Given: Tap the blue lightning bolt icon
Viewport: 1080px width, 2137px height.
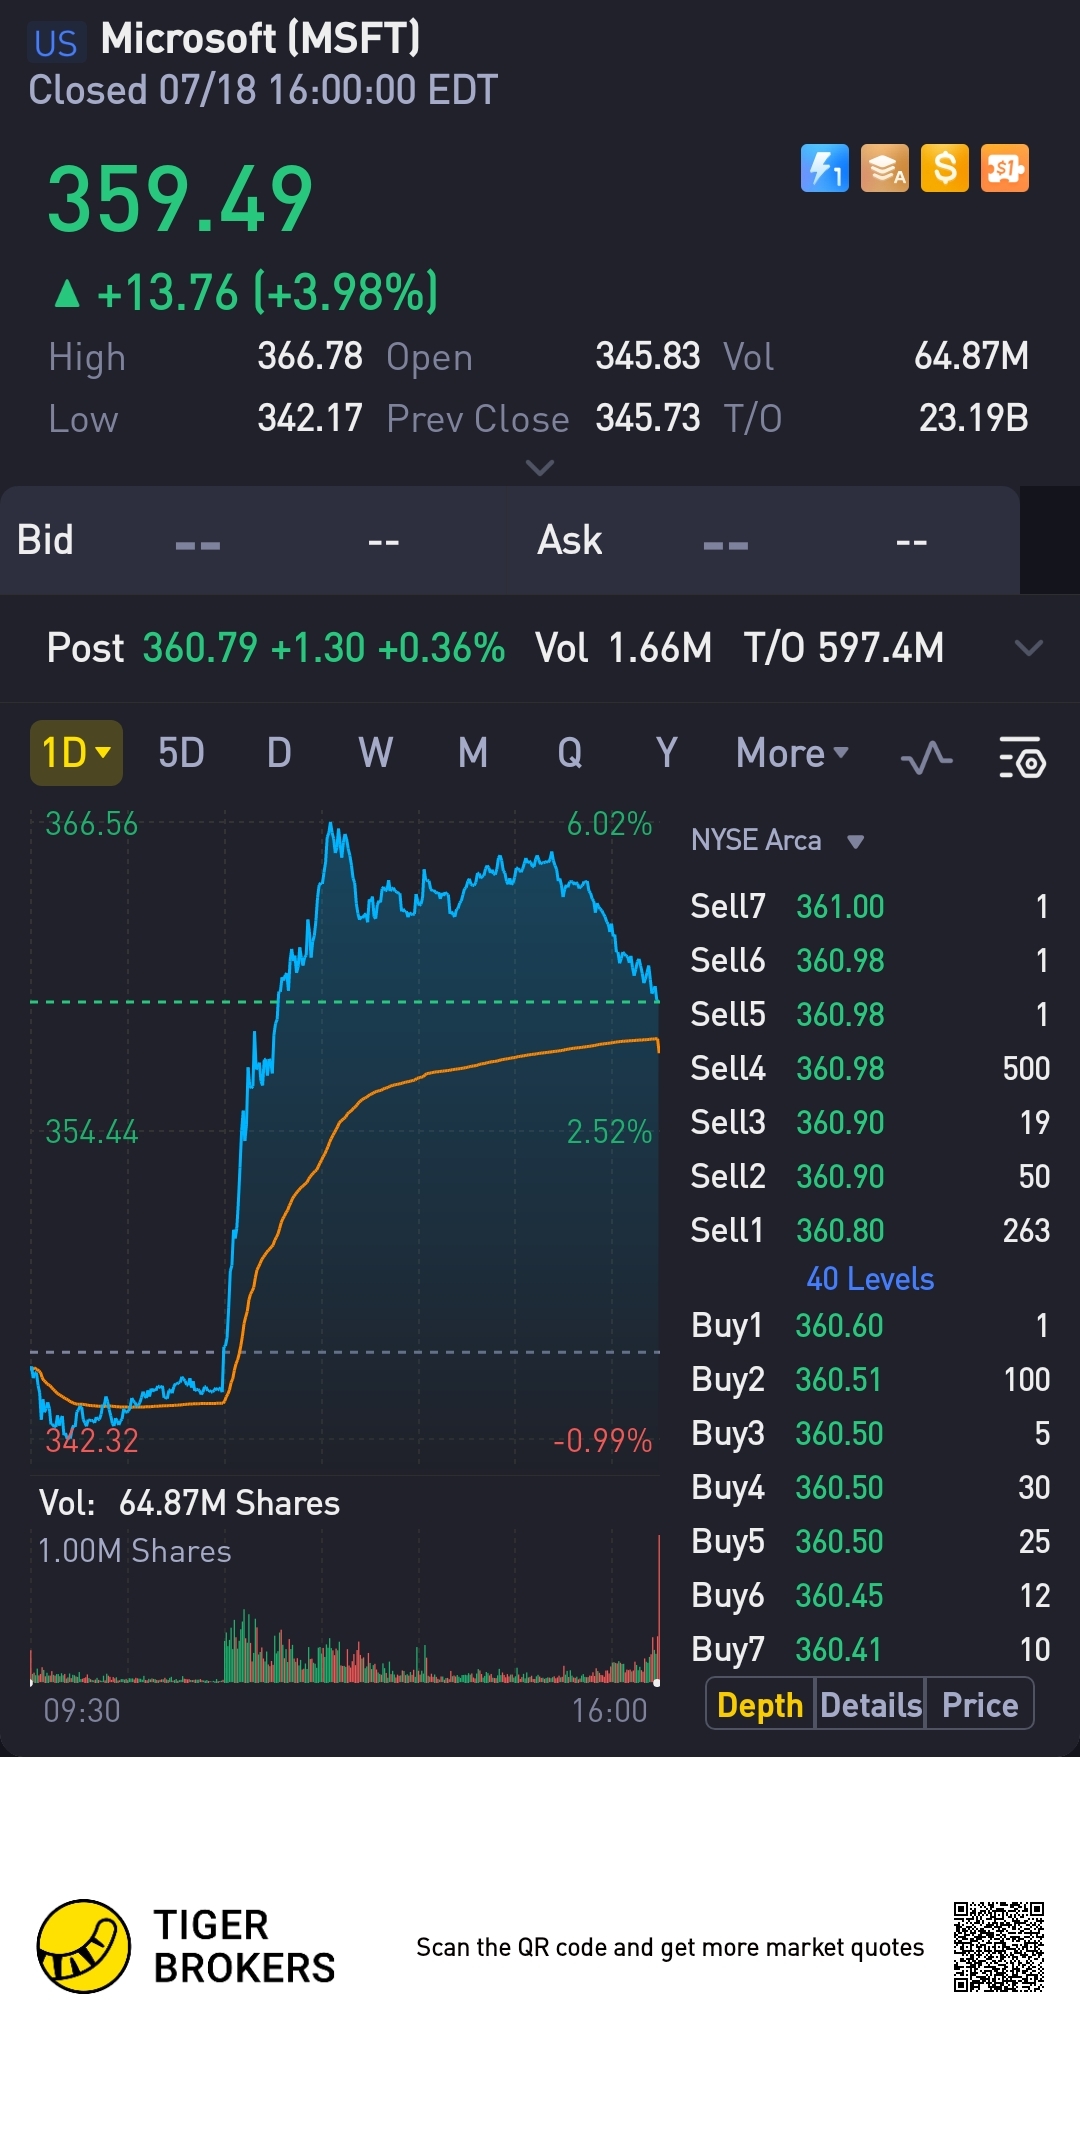Looking at the screenshot, I should 824,168.
